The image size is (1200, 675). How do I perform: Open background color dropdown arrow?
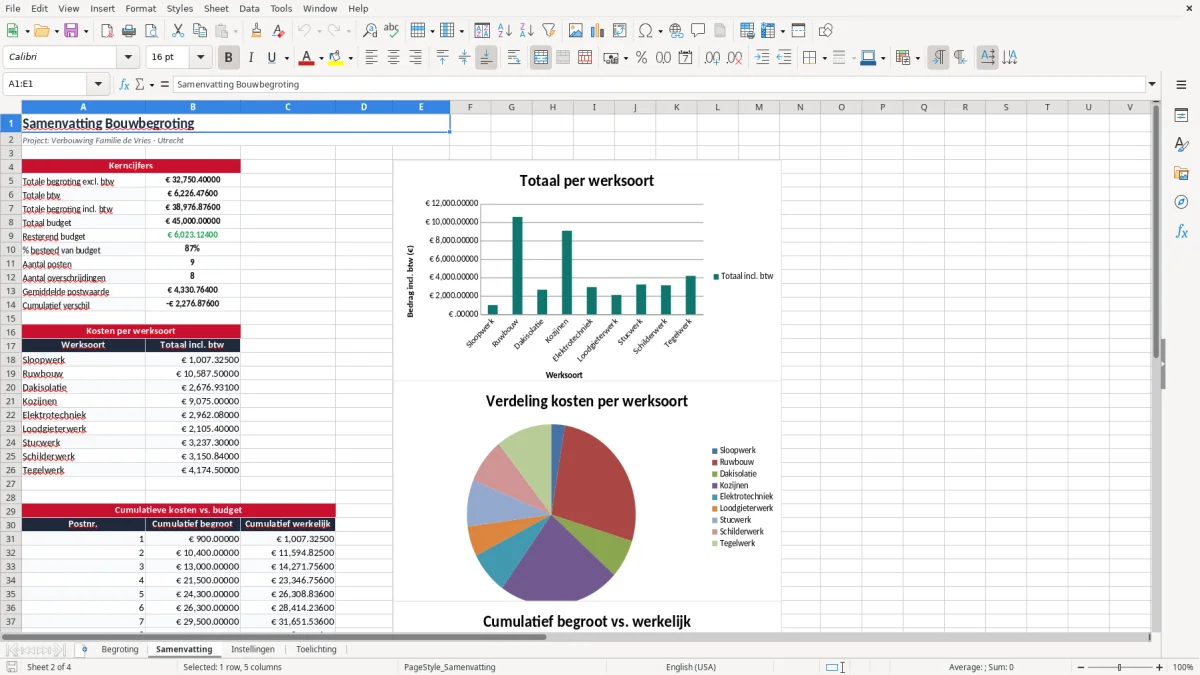pos(351,58)
